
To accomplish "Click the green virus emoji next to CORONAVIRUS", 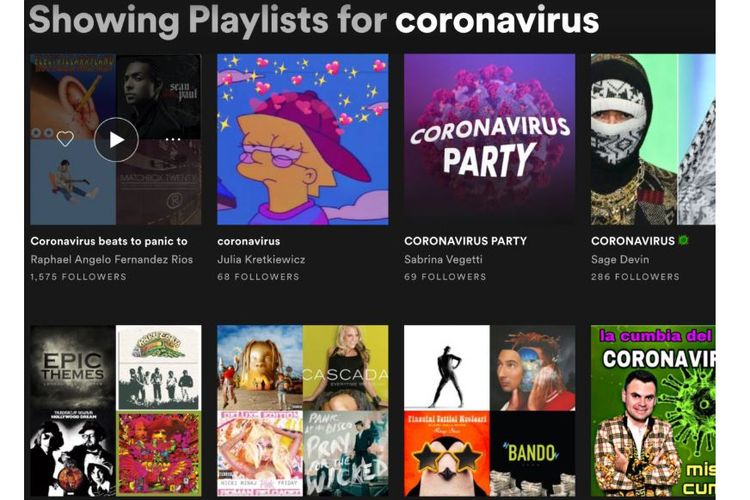I will 683,241.
